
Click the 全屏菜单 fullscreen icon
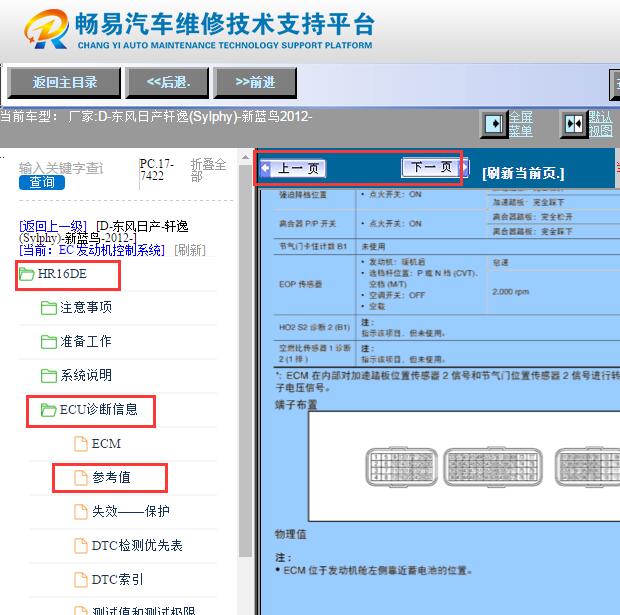tap(494, 124)
